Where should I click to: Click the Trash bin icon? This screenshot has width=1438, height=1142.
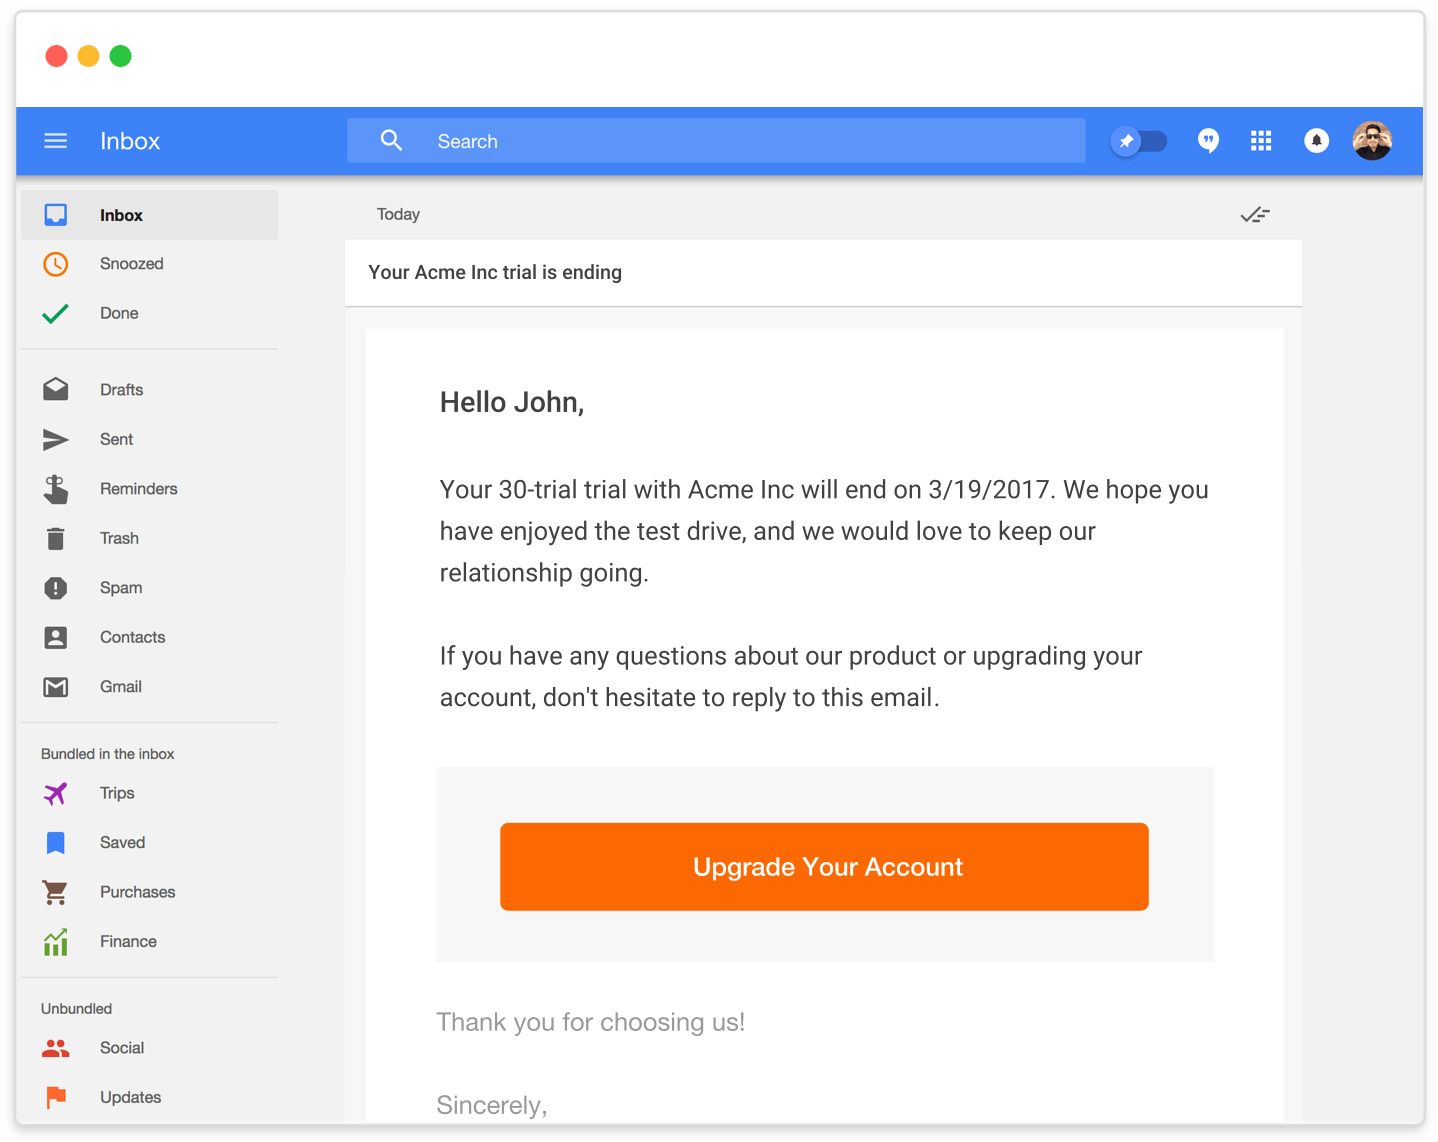click(56, 538)
